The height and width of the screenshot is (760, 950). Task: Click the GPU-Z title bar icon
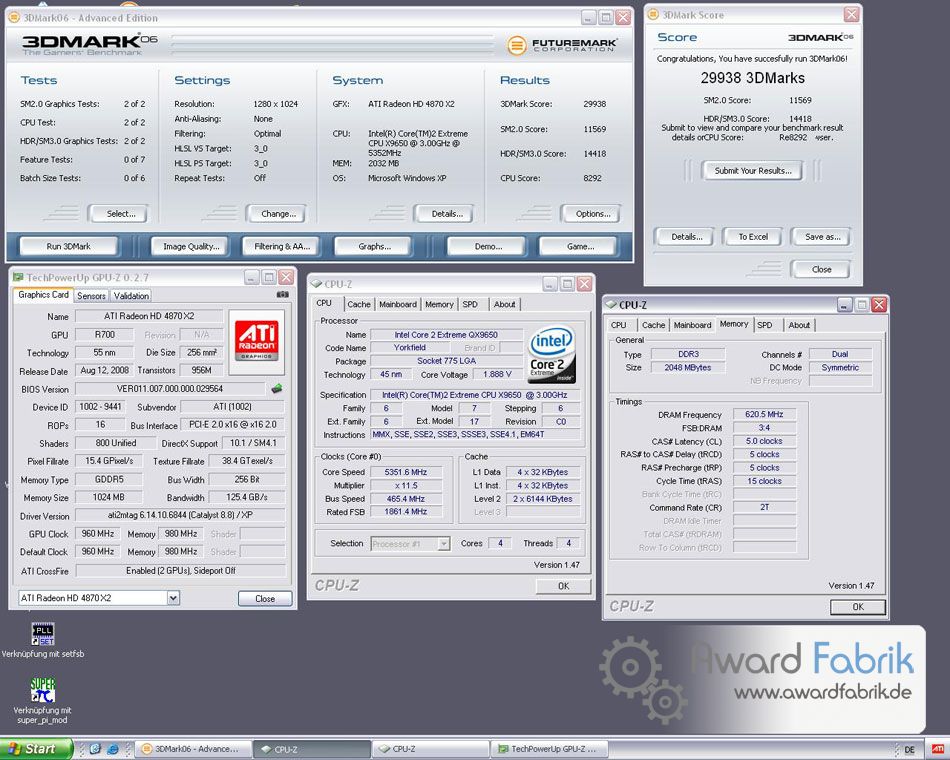point(18,278)
